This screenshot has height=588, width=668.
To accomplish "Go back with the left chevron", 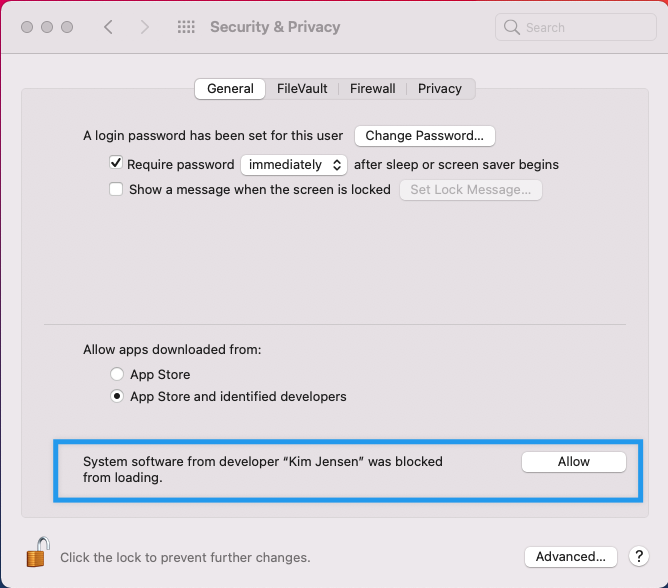I will [x=108, y=27].
